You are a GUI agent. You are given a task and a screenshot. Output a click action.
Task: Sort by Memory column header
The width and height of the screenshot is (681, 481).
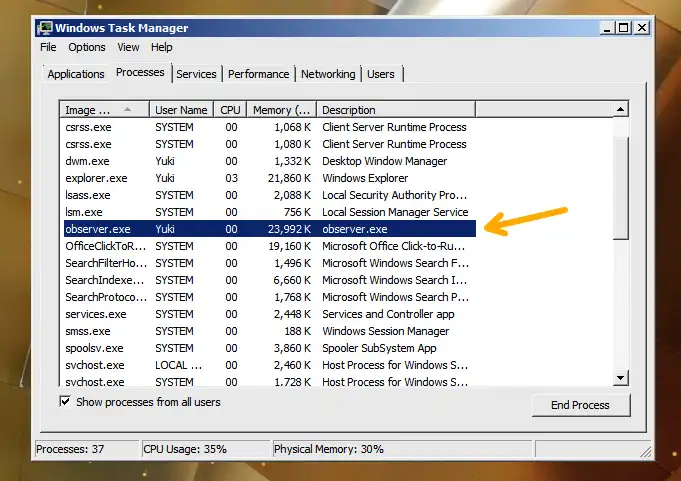281,110
